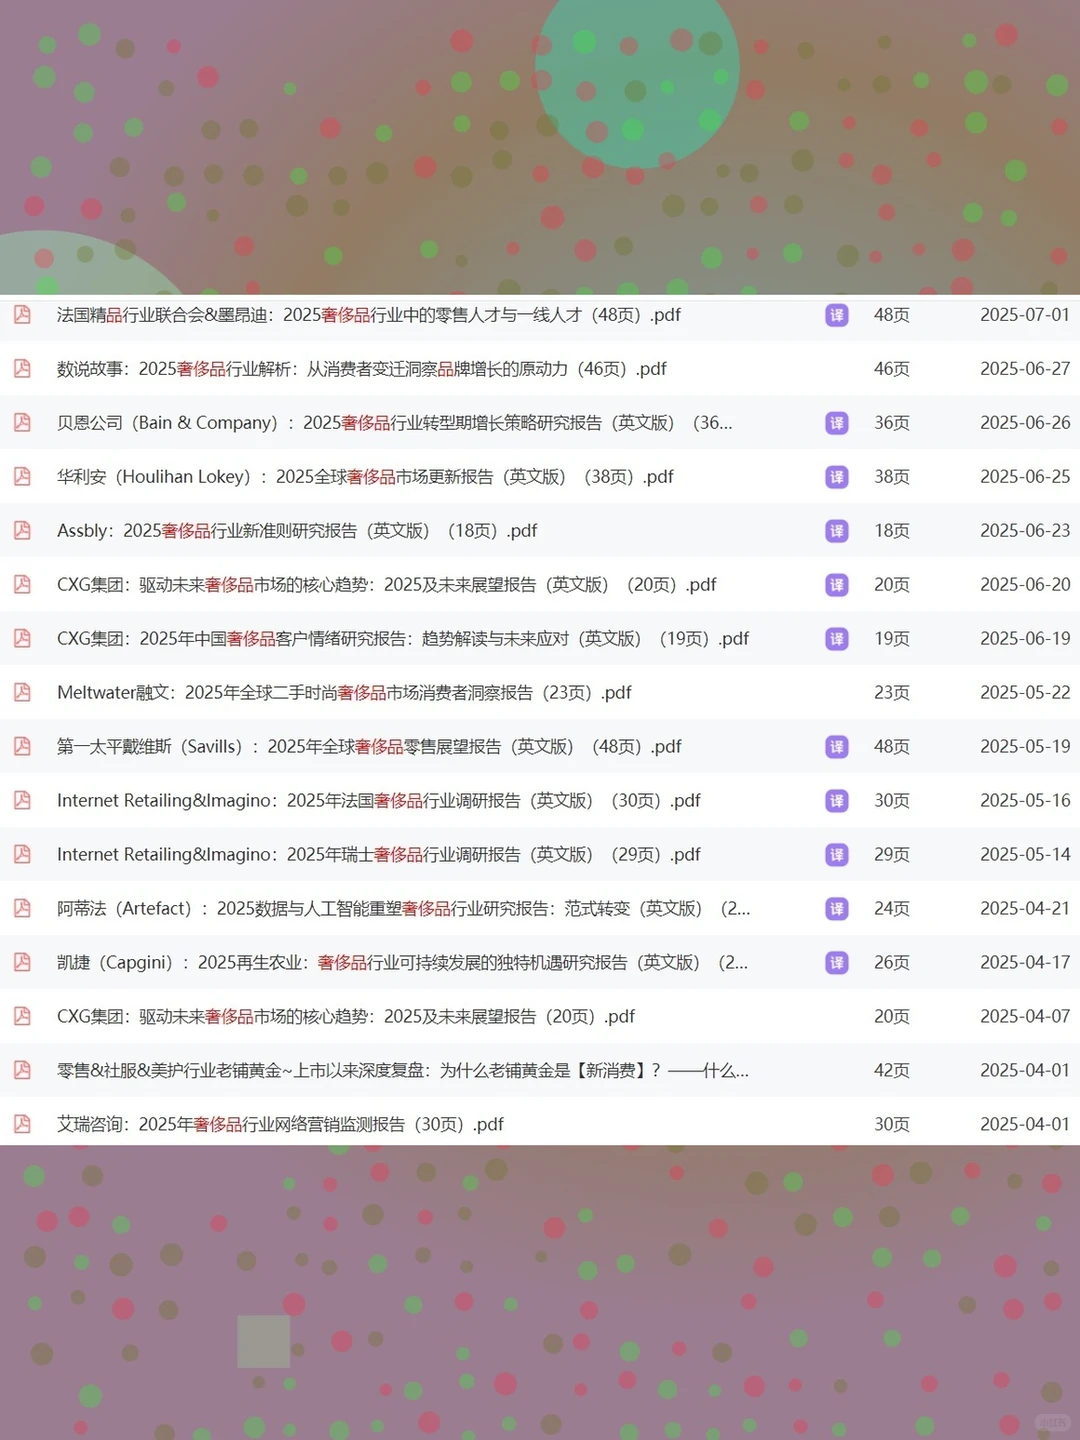Click PDF icon beside 华利安 Houlihan Lokey
This screenshot has height=1440, width=1080.
point(22,477)
